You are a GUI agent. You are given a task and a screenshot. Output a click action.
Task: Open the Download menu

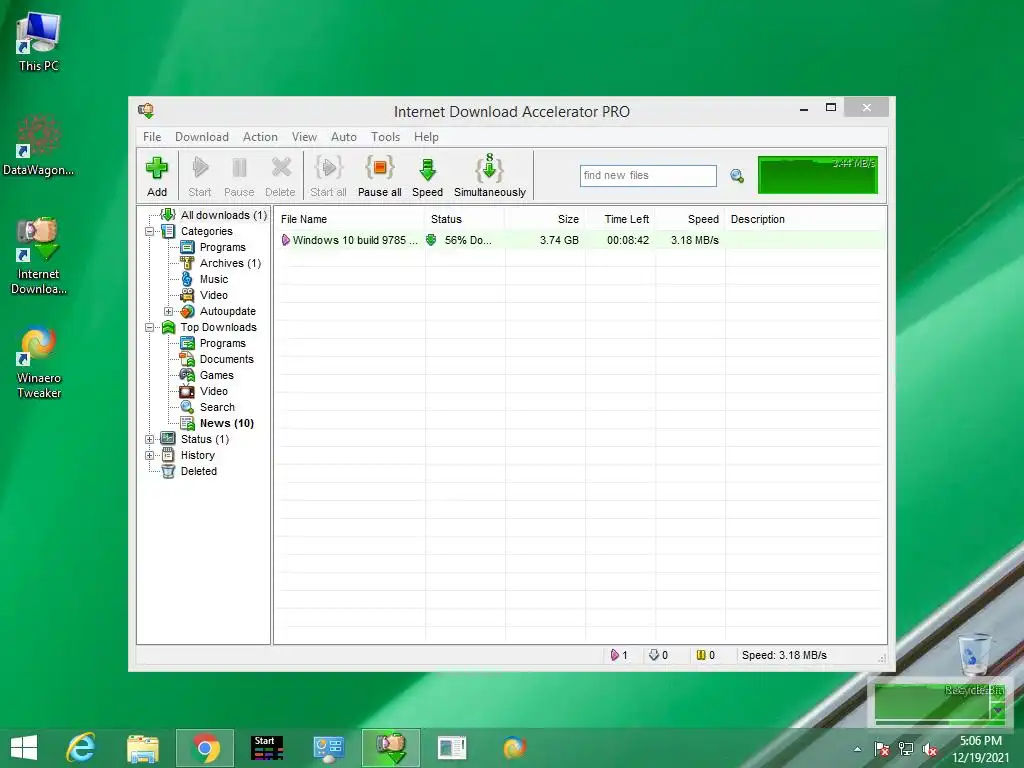[x=202, y=137]
